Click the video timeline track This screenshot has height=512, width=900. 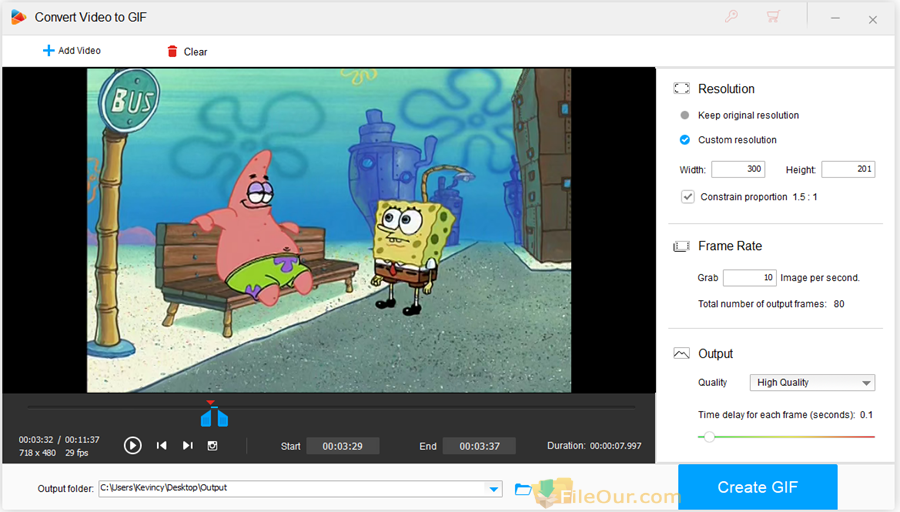tap(331, 408)
